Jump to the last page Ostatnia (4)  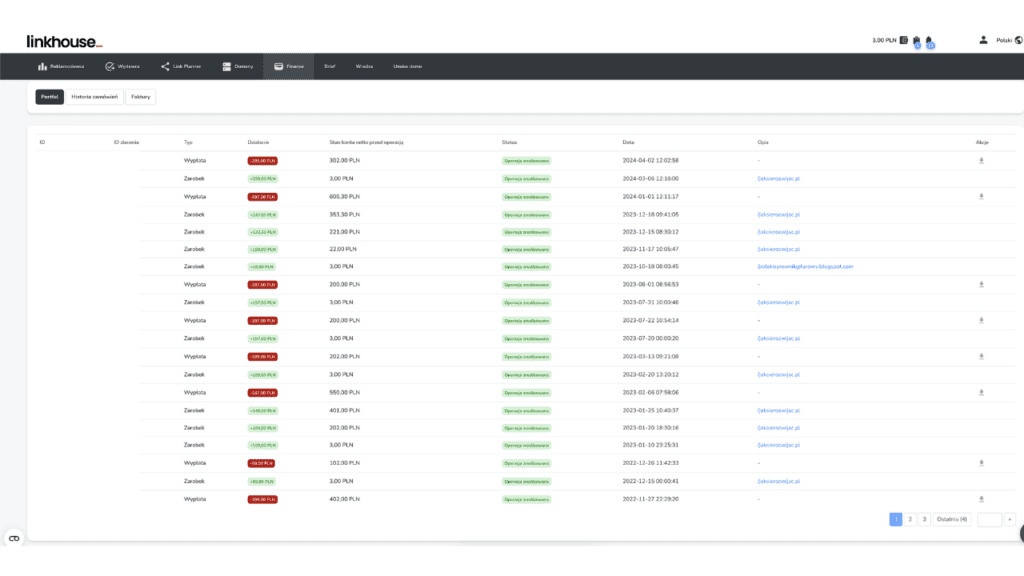click(x=952, y=519)
